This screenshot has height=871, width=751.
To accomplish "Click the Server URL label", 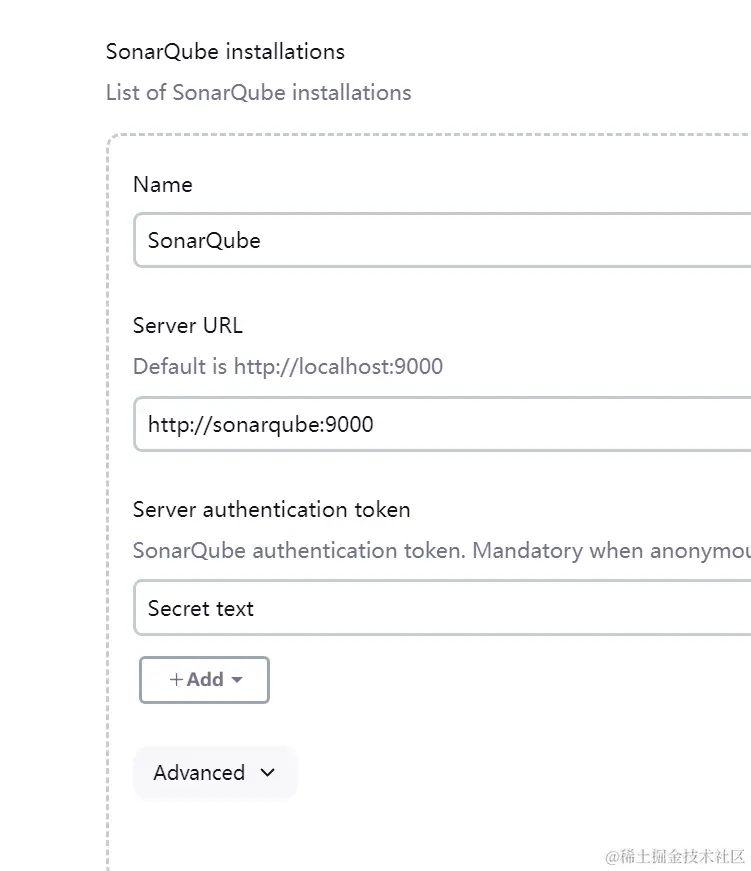I will (187, 325).
